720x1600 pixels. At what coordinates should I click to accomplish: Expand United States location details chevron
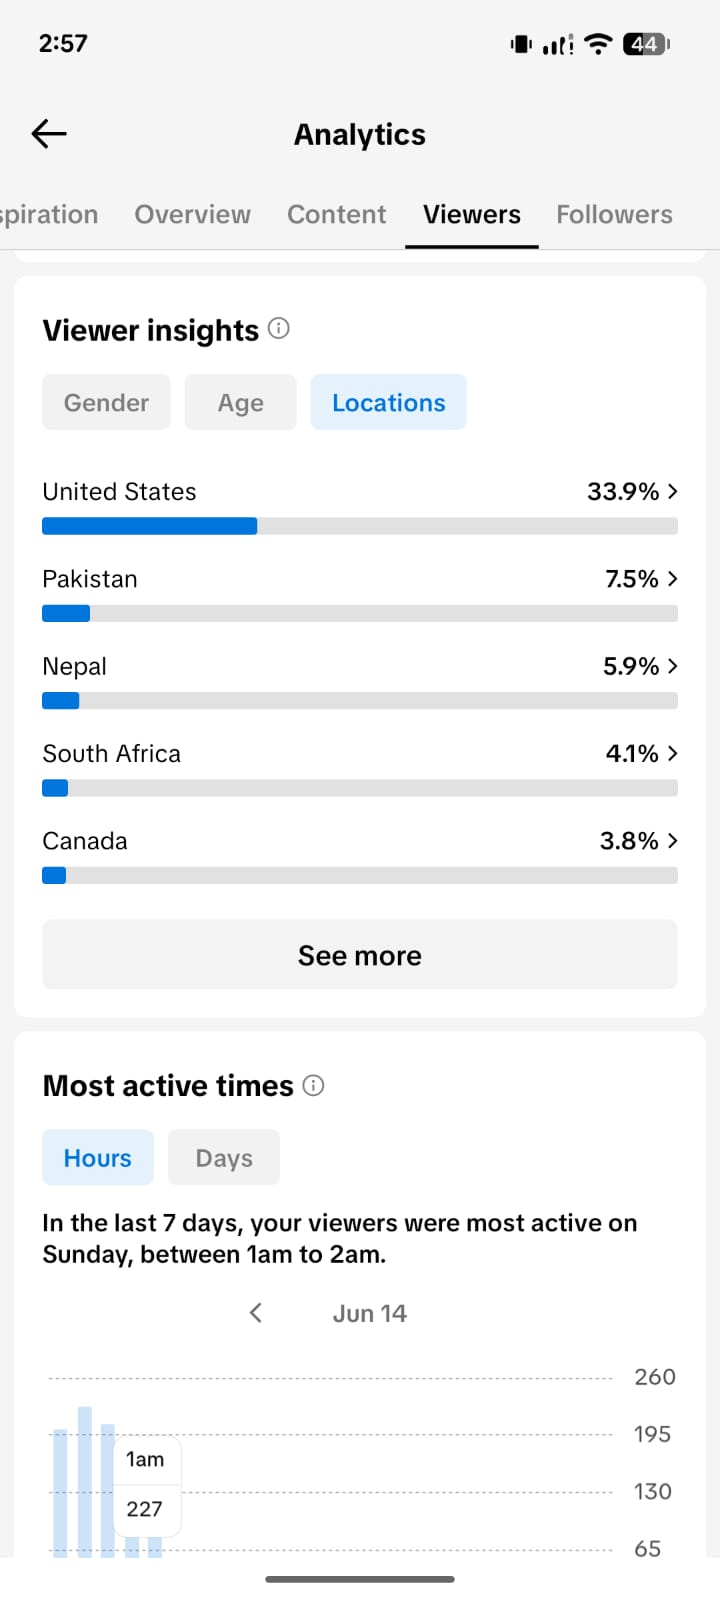[673, 491]
